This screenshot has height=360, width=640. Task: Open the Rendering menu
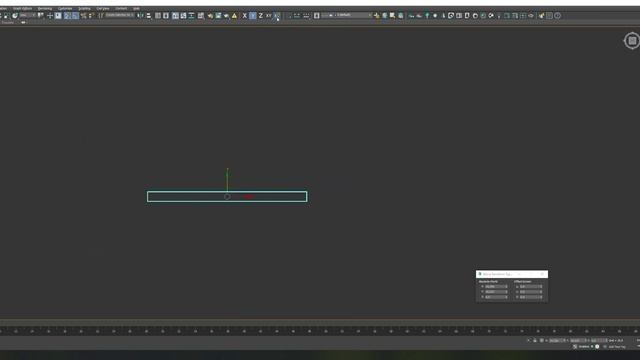coord(44,8)
